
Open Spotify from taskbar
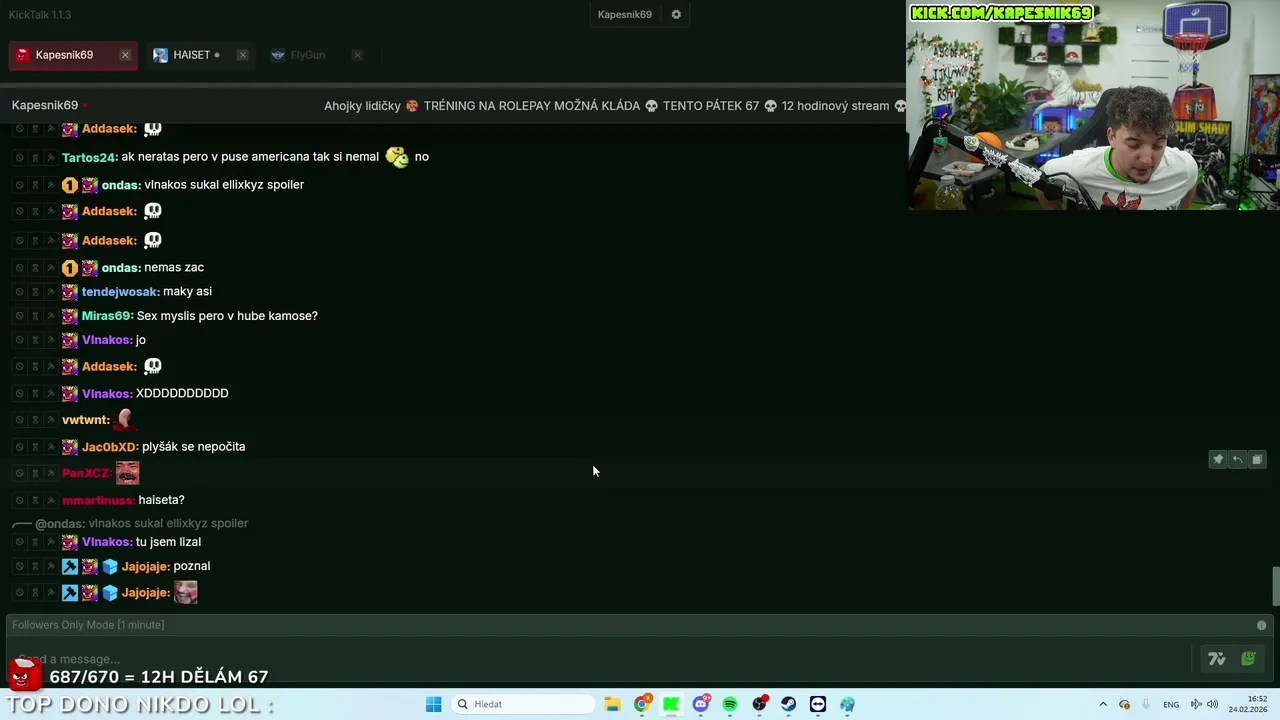point(730,704)
